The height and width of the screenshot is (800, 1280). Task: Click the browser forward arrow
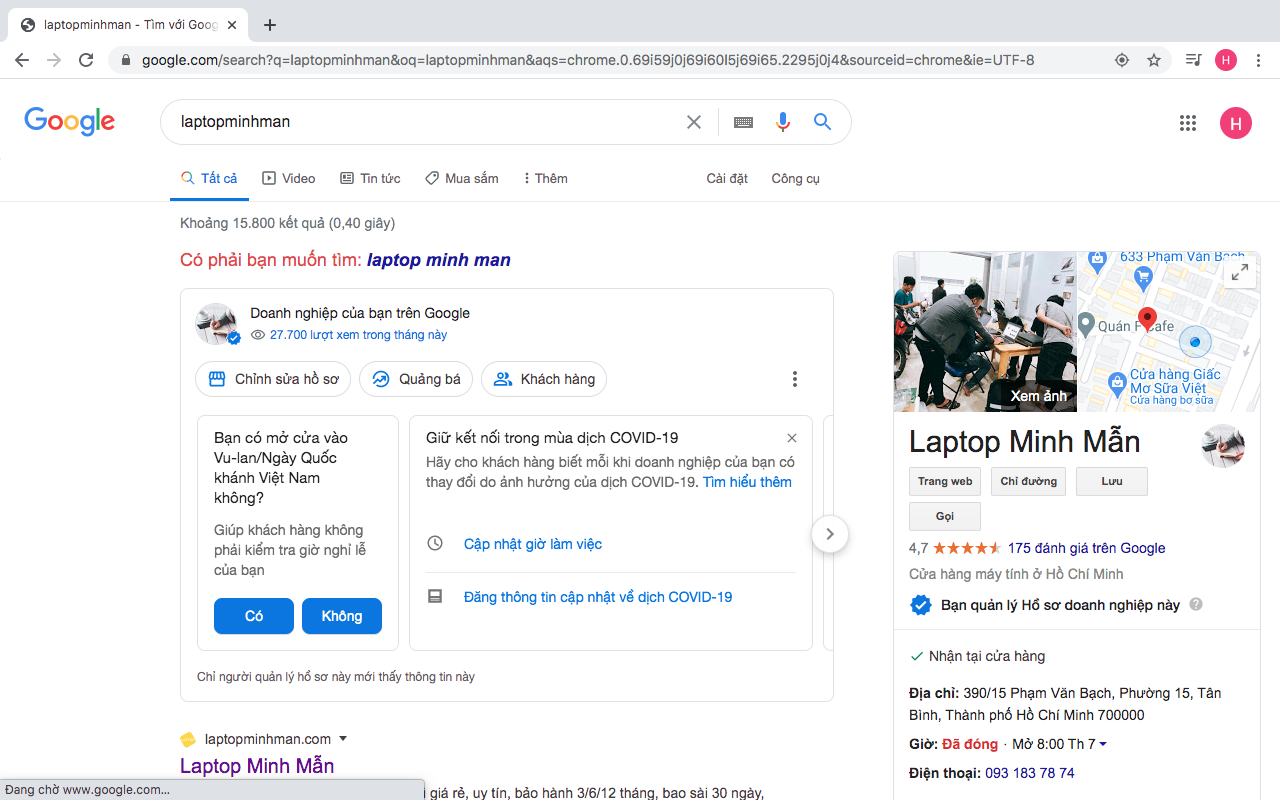(54, 60)
